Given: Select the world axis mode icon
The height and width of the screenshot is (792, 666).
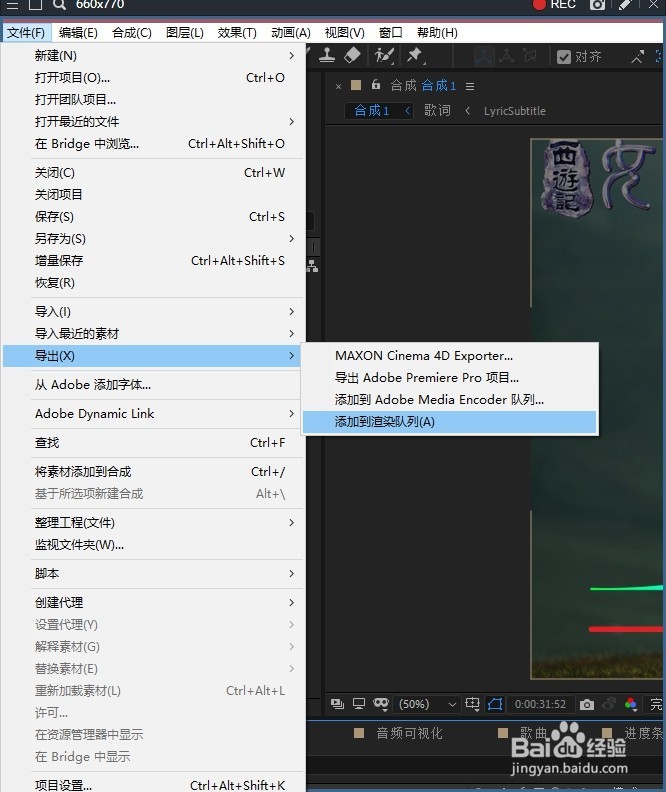Looking at the screenshot, I should click(x=506, y=56).
